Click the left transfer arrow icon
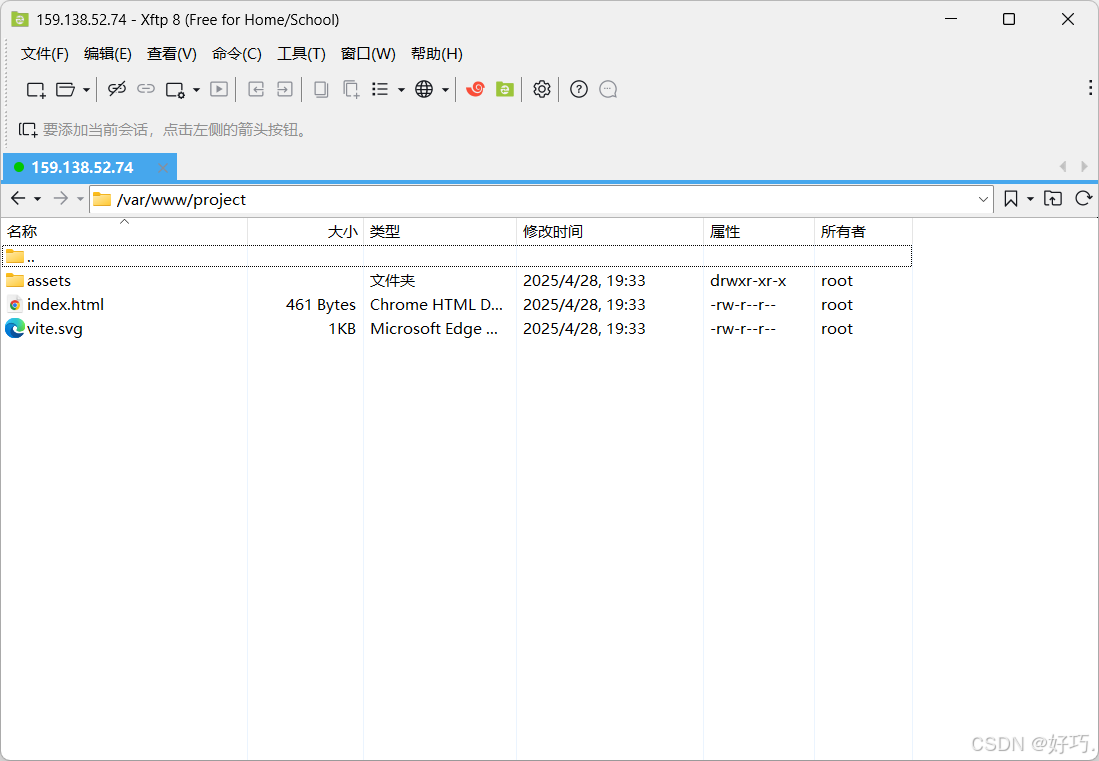The width and height of the screenshot is (1099, 761). [256, 89]
